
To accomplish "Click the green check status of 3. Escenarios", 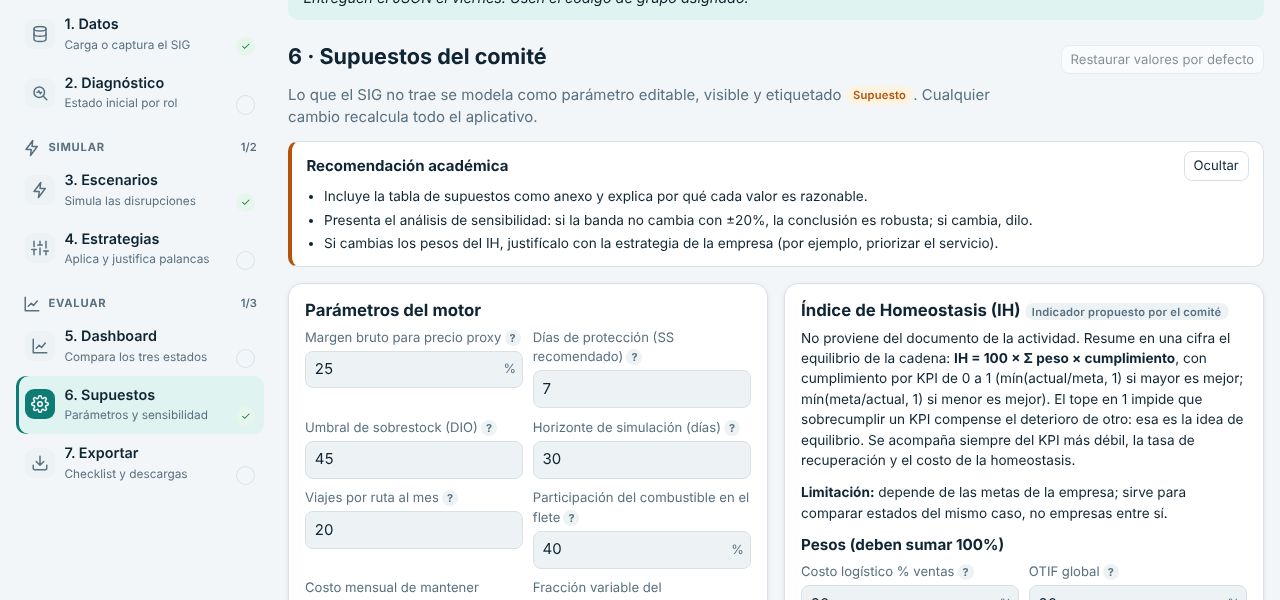I will coord(245,202).
